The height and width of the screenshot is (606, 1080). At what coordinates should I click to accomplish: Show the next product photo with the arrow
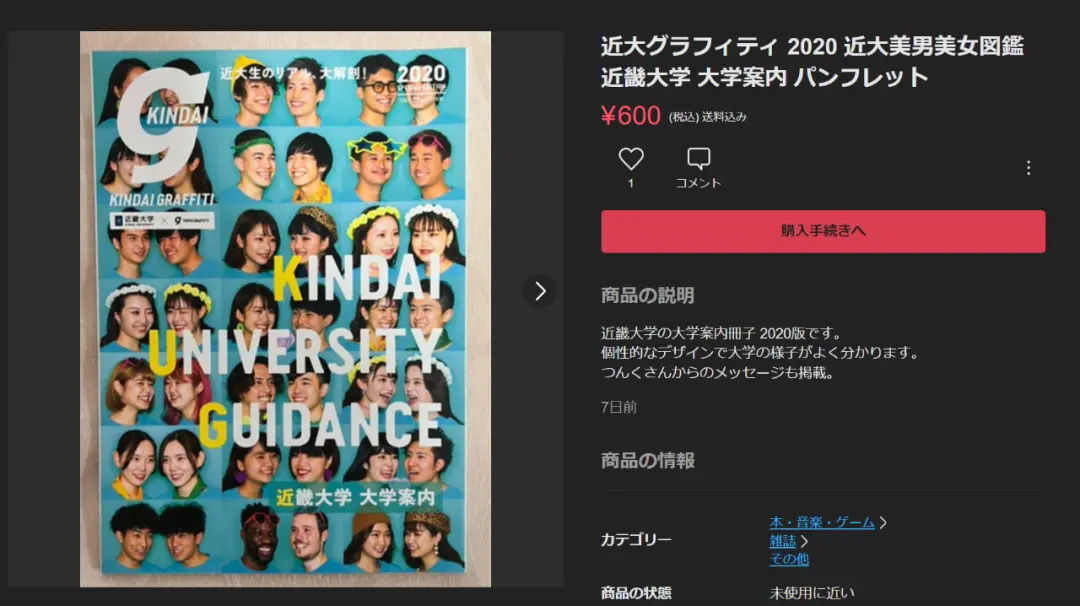pyautogui.click(x=539, y=291)
